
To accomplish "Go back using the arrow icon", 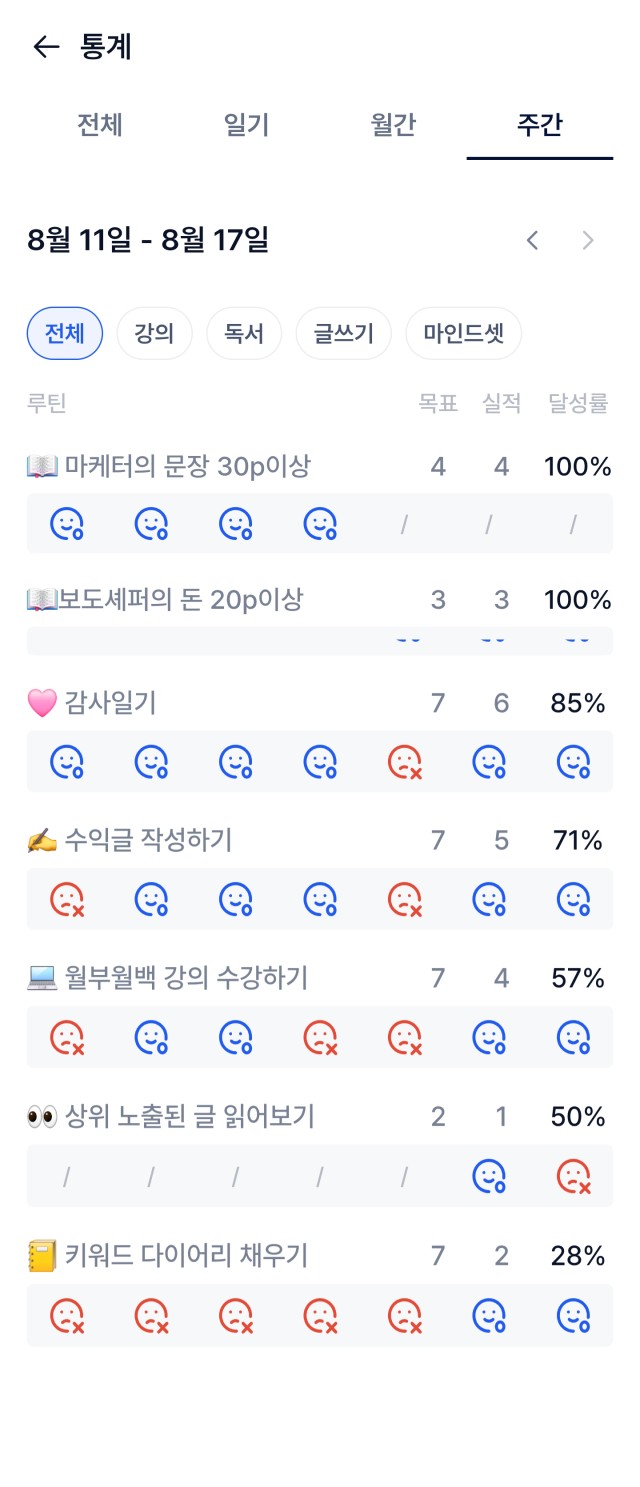I will 46,47.
